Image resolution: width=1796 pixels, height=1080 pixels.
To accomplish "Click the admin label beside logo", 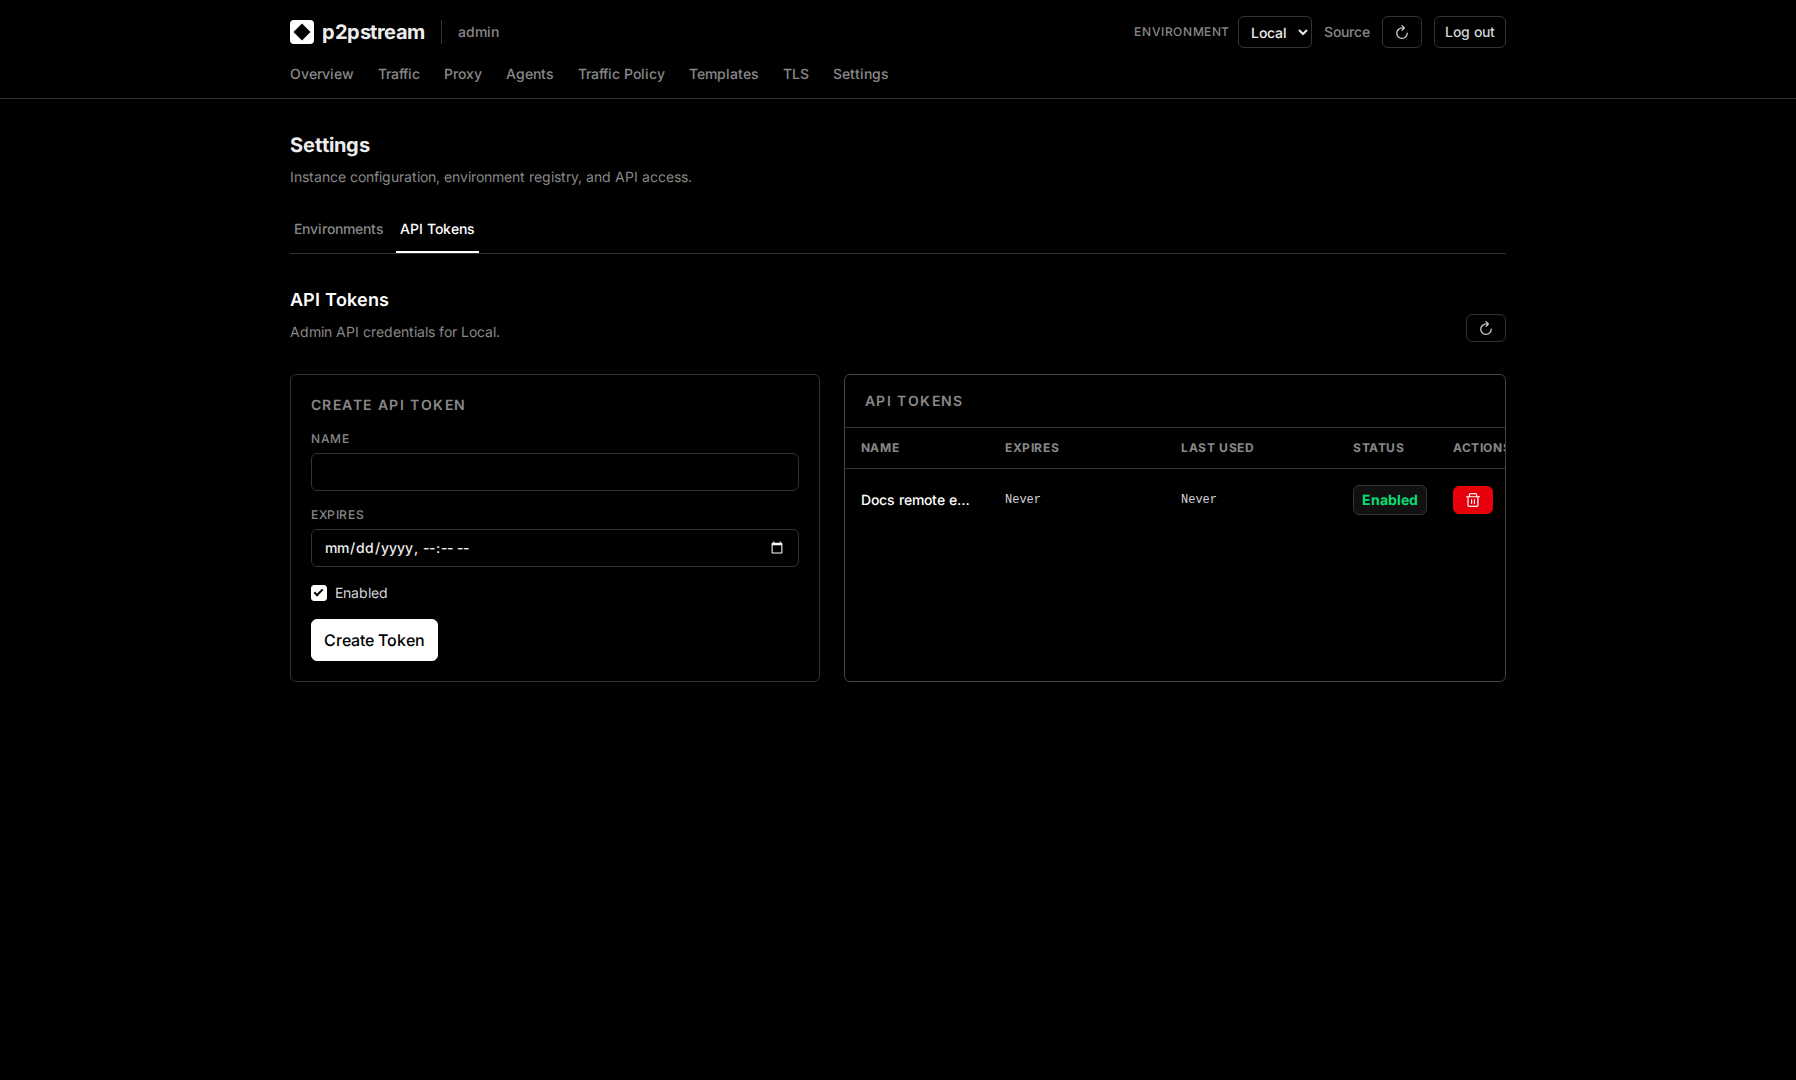I will pyautogui.click(x=478, y=32).
